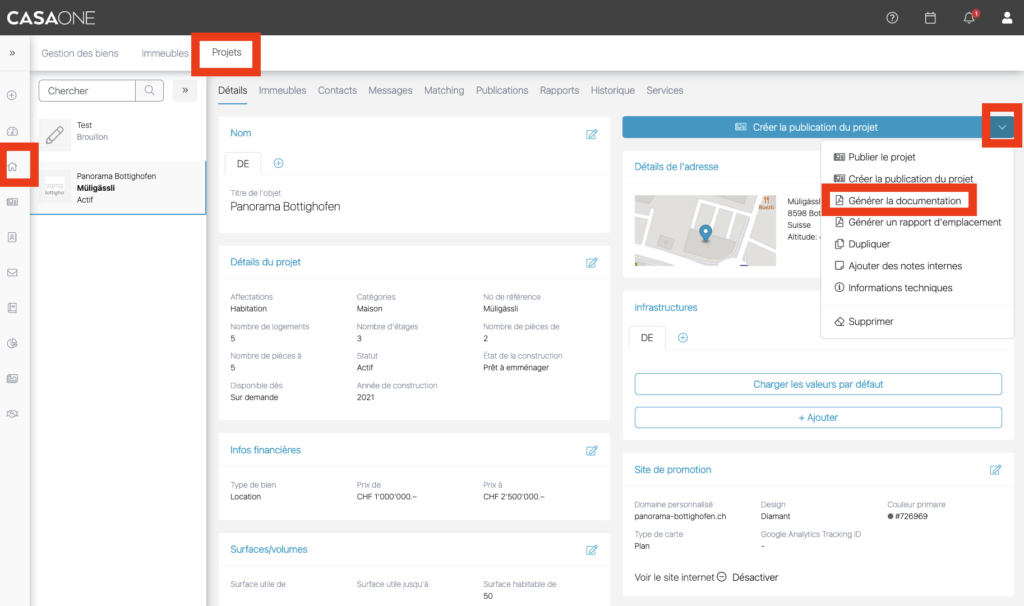Add a language in Nom section
The image size is (1024, 606).
click(279, 163)
